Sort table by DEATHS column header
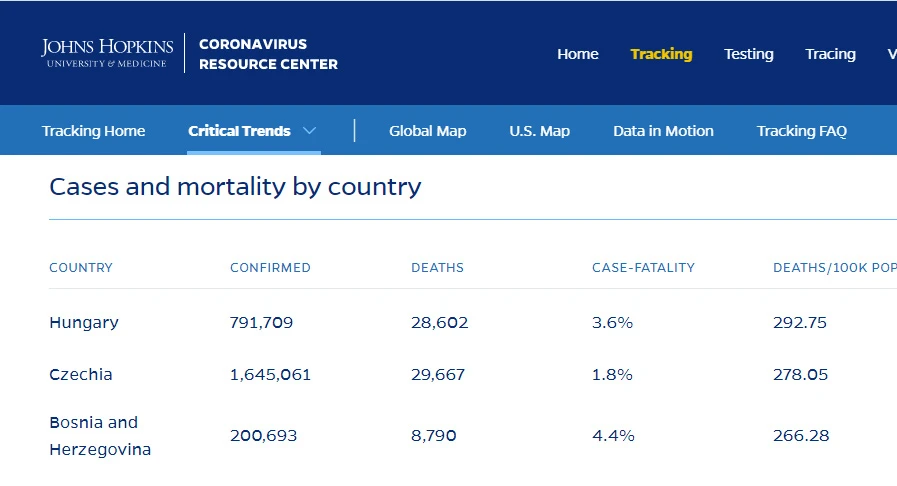 pyautogui.click(x=438, y=268)
